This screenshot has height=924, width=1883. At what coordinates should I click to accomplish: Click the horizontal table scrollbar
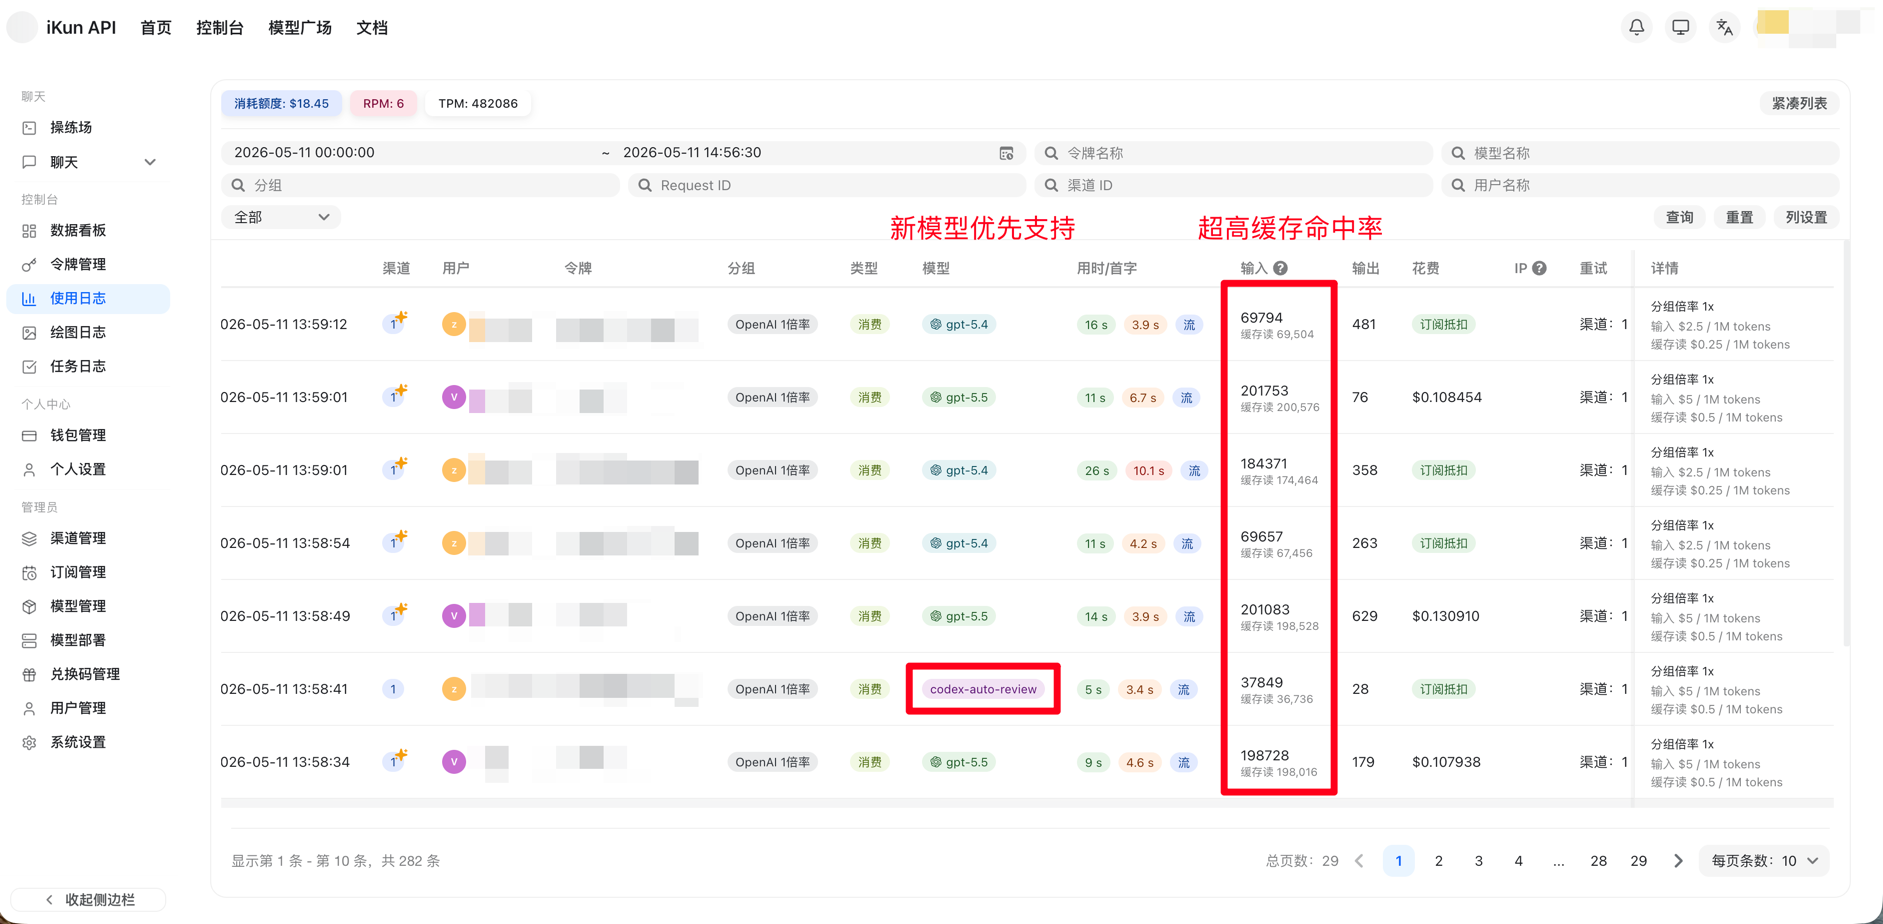click(1027, 803)
